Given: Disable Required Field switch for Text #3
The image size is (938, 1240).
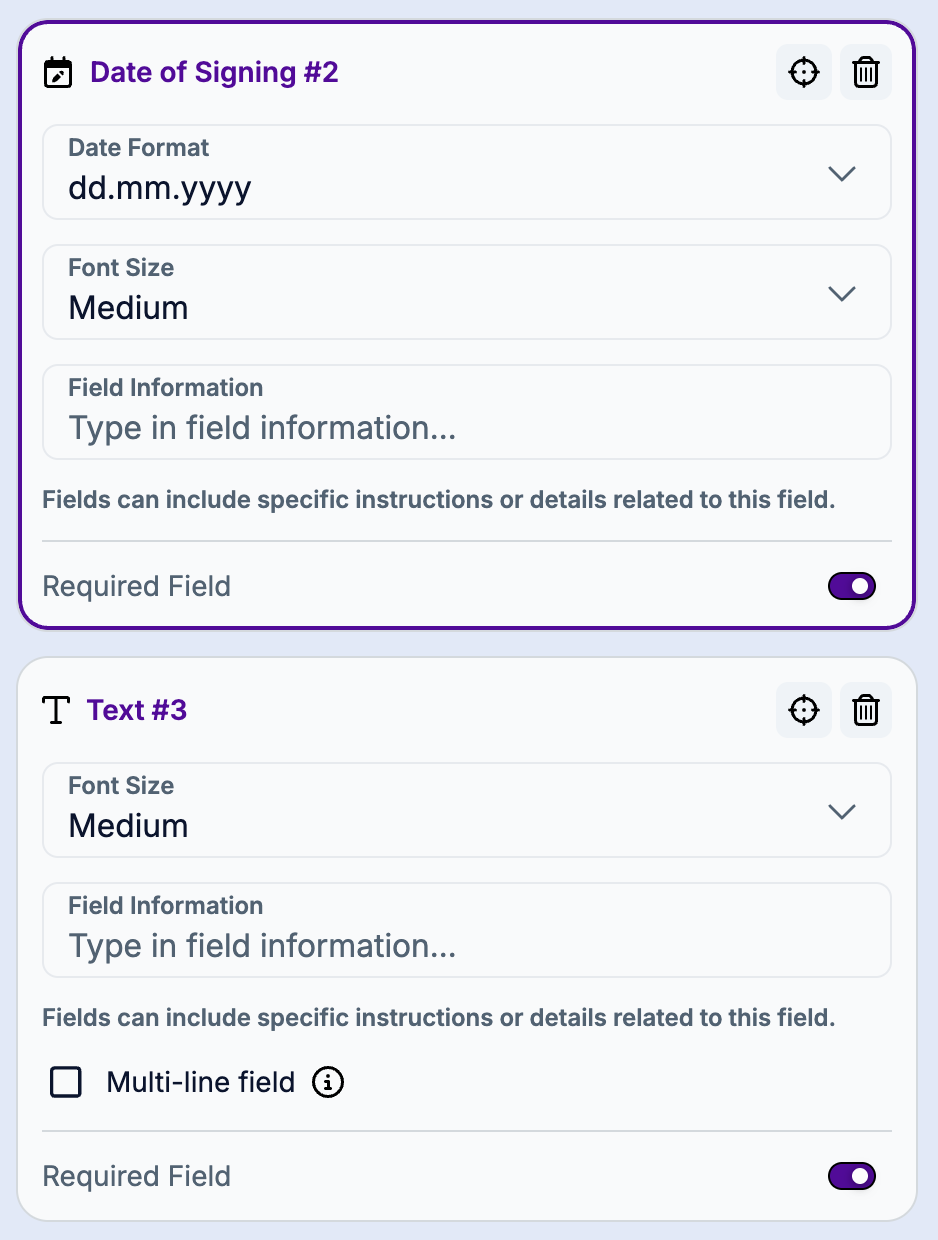Looking at the screenshot, I should tap(852, 1176).
